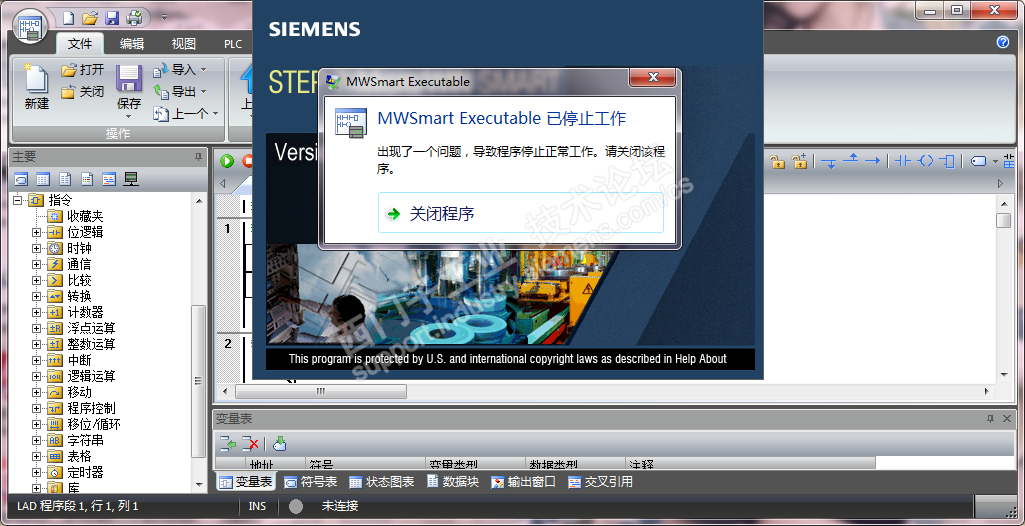
Task: Click status chart icon in 主要 toolbar
Action: [43, 179]
